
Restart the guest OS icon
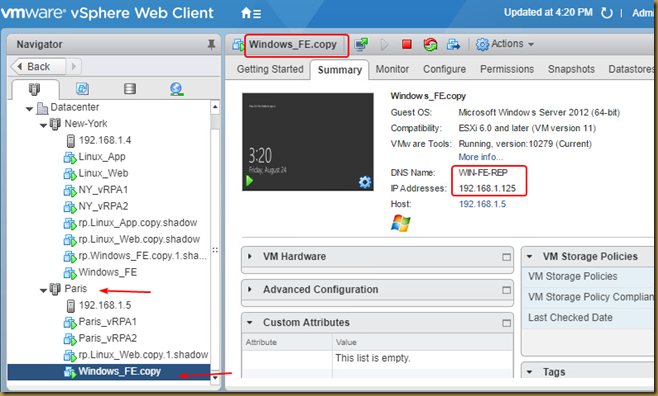(430, 44)
